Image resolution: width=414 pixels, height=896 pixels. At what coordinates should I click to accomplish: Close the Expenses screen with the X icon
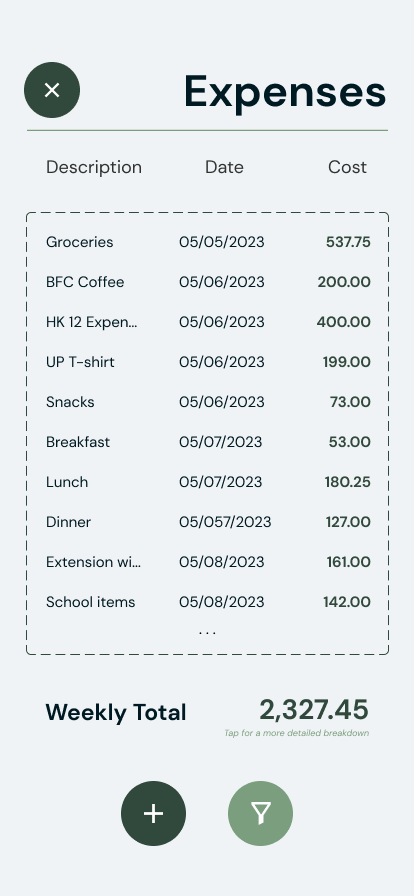point(52,90)
